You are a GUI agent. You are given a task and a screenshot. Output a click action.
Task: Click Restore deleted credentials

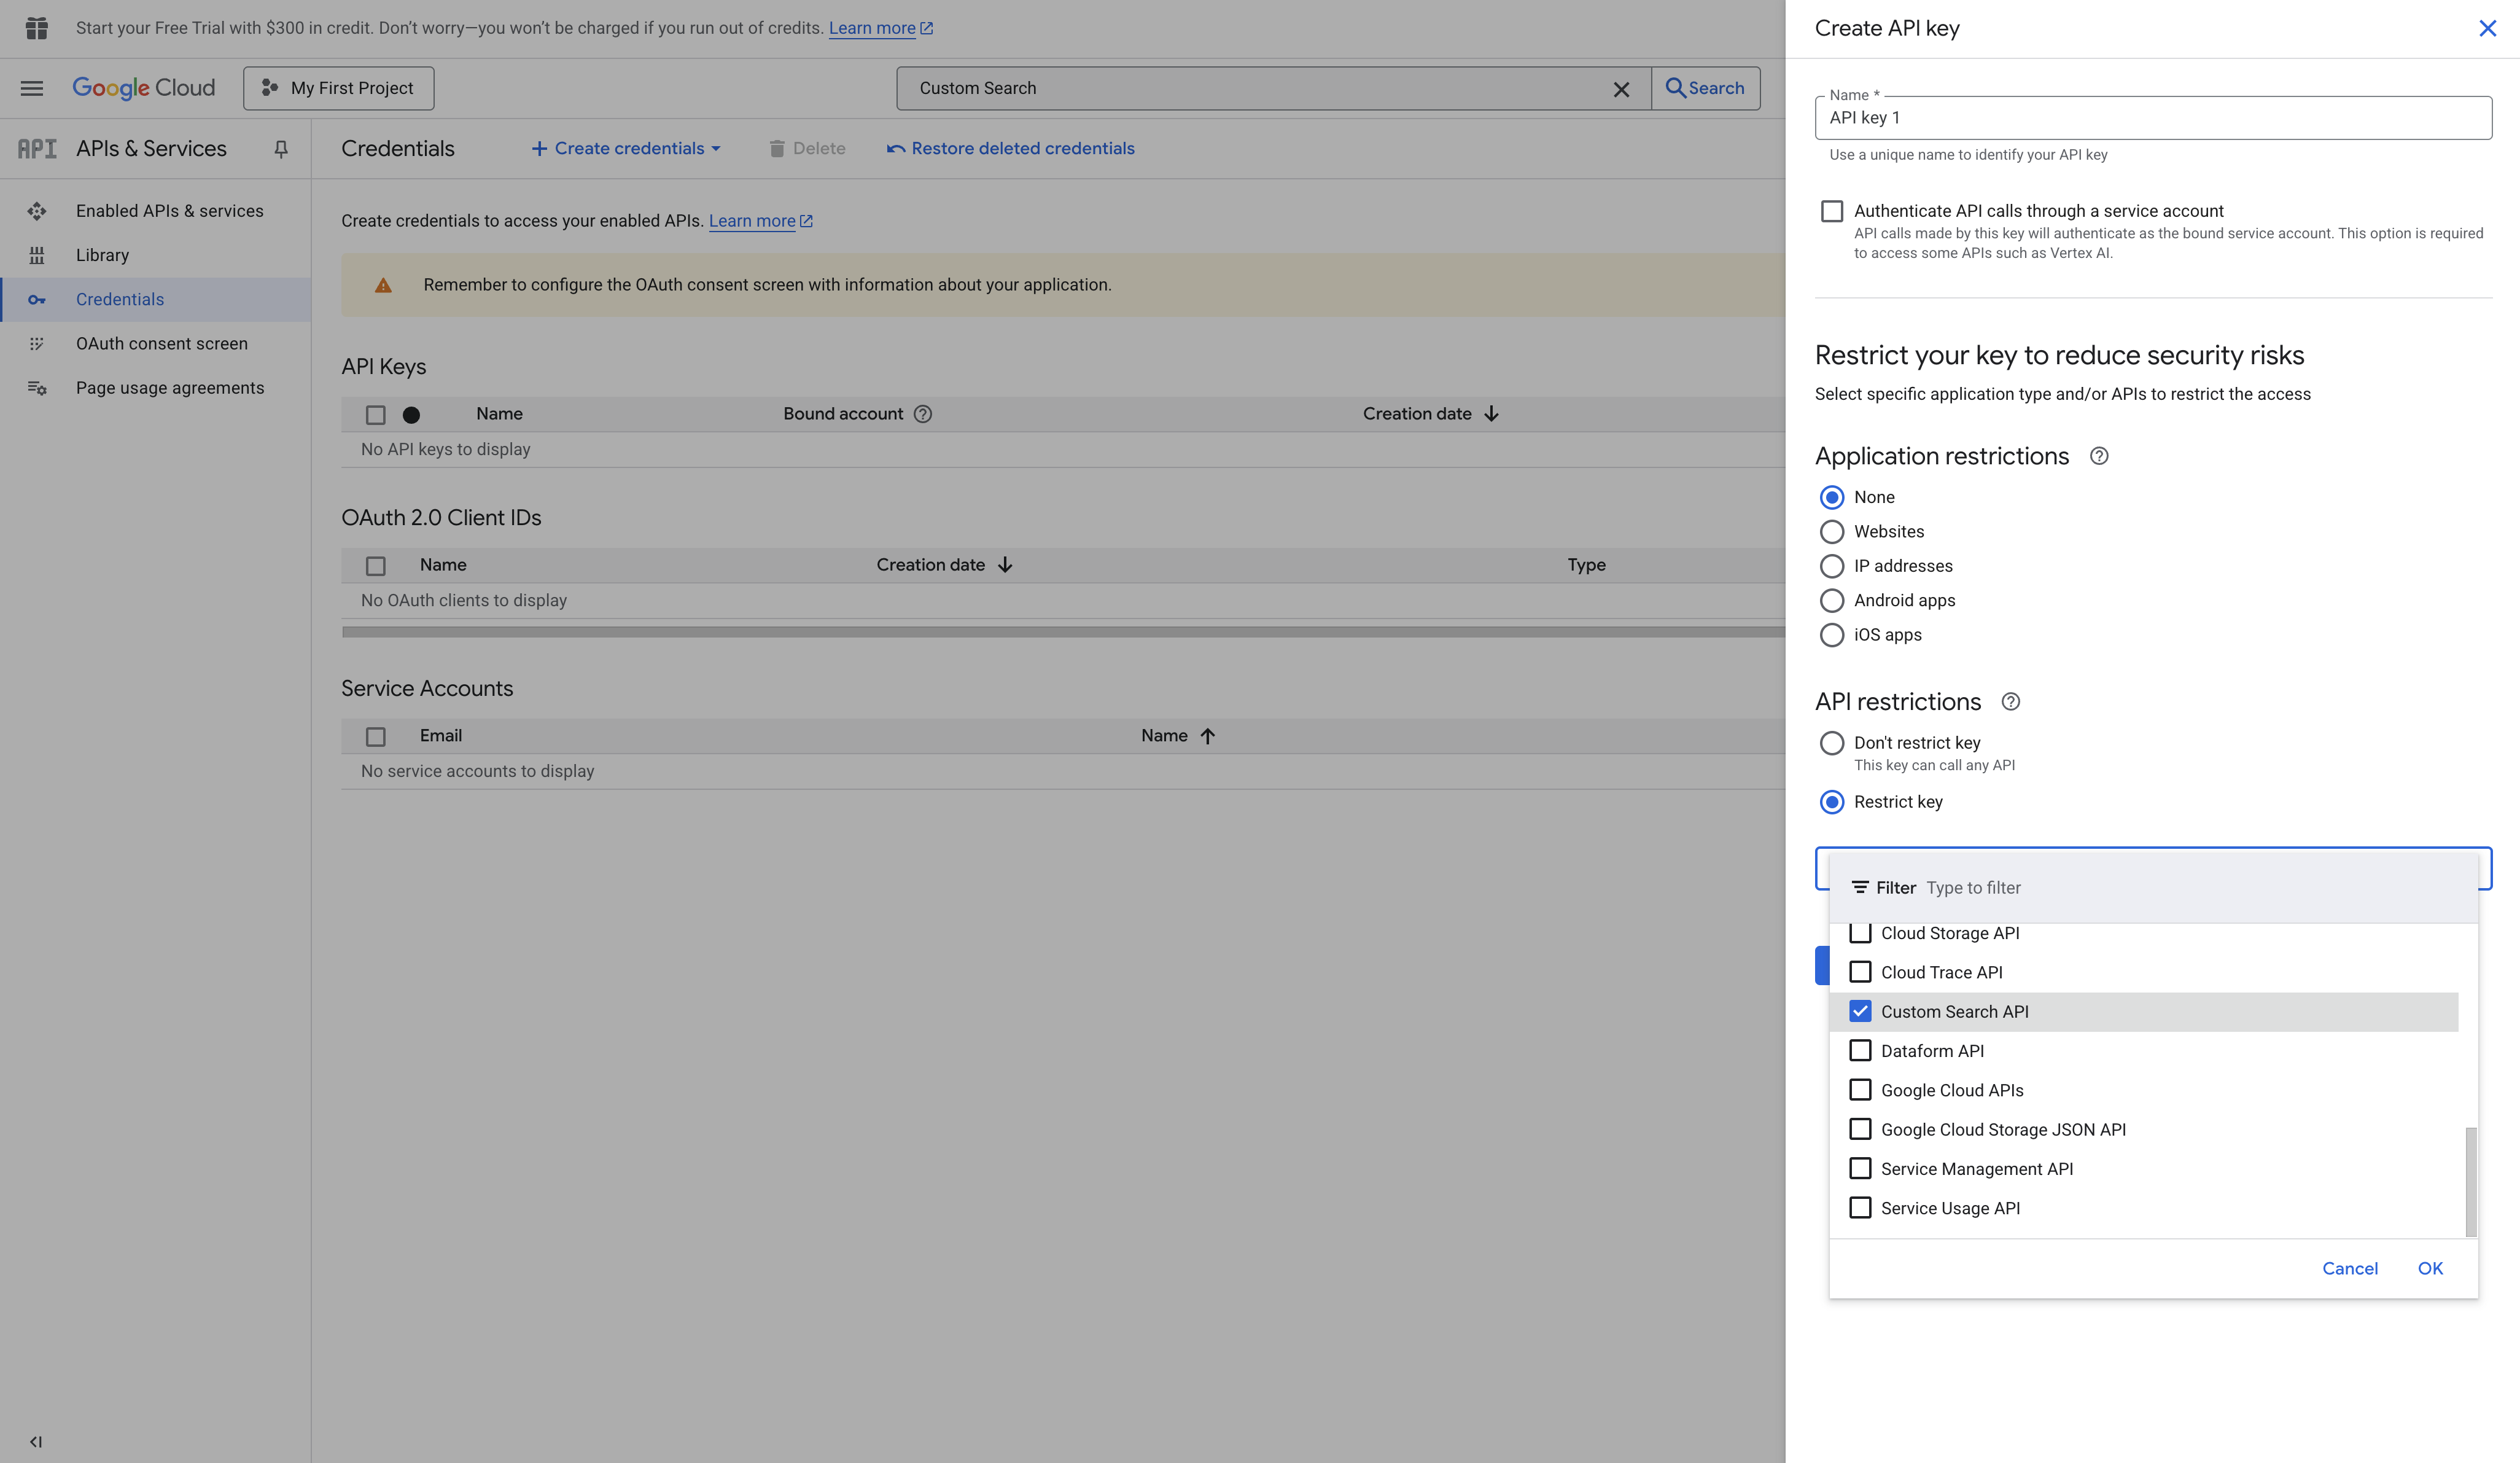pos(1011,149)
